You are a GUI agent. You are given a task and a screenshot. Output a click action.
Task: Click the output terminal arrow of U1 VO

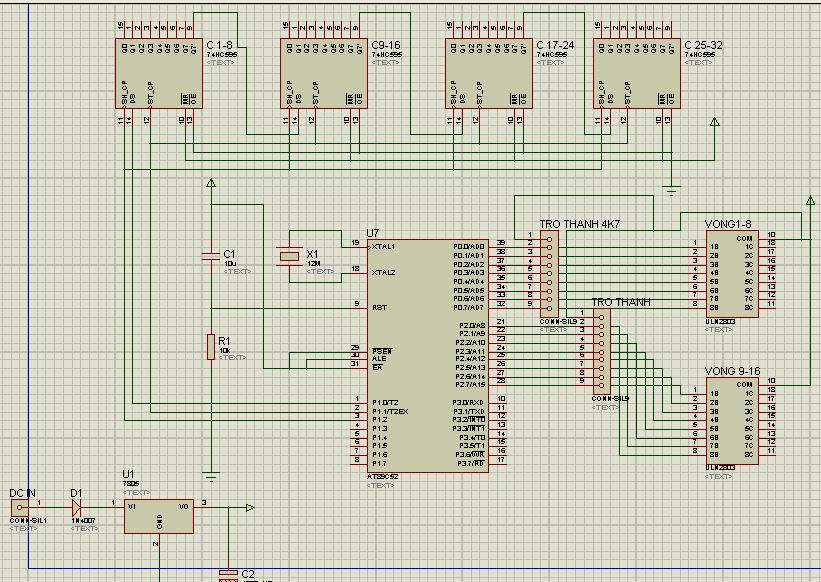point(250,507)
